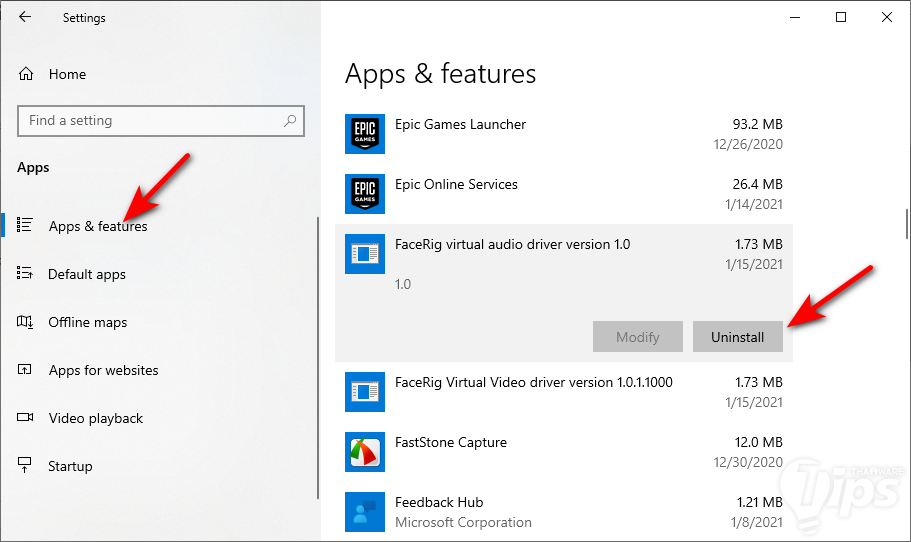This screenshot has height=542, width=911.
Task: Click the 12/30/2020 install date
Action: click(748, 462)
